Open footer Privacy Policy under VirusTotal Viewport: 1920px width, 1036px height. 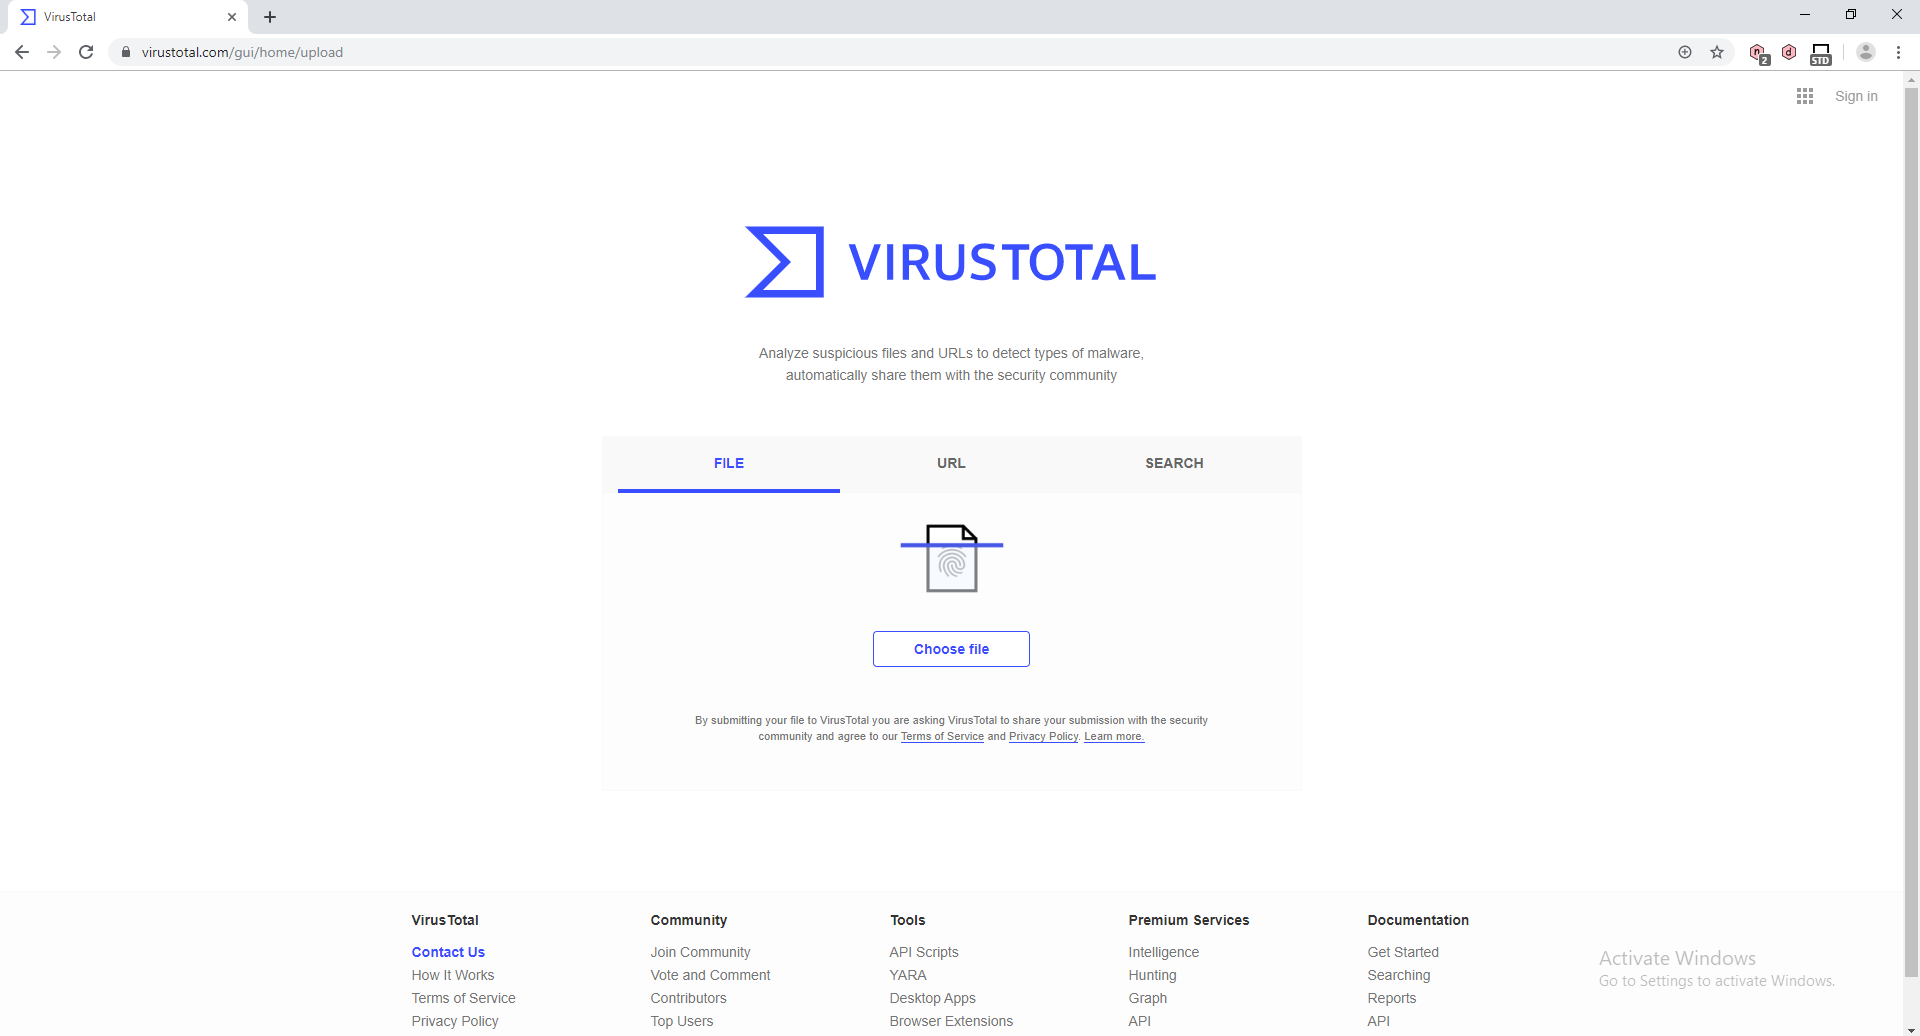tap(455, 1021)
